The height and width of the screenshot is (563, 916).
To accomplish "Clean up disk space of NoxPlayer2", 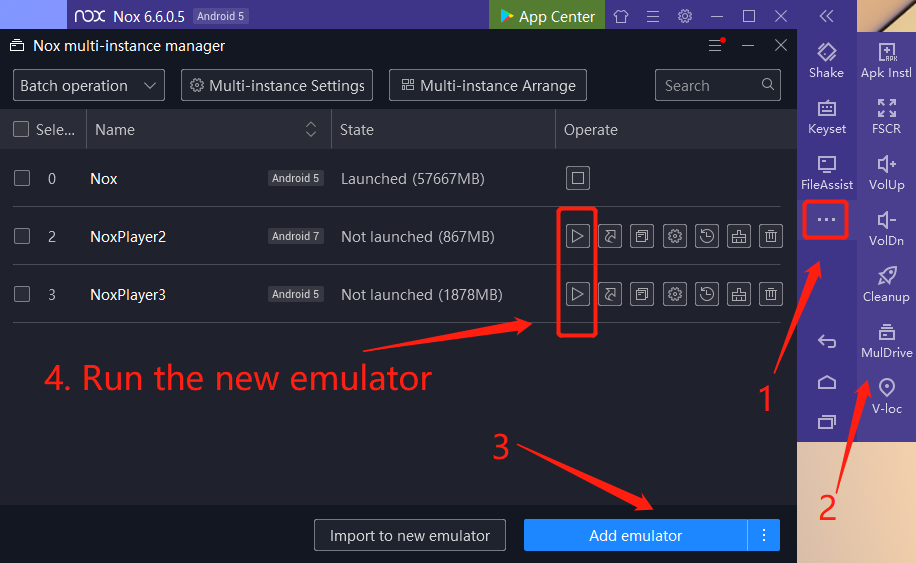I will pyautogui.click(x=739, y=236).
